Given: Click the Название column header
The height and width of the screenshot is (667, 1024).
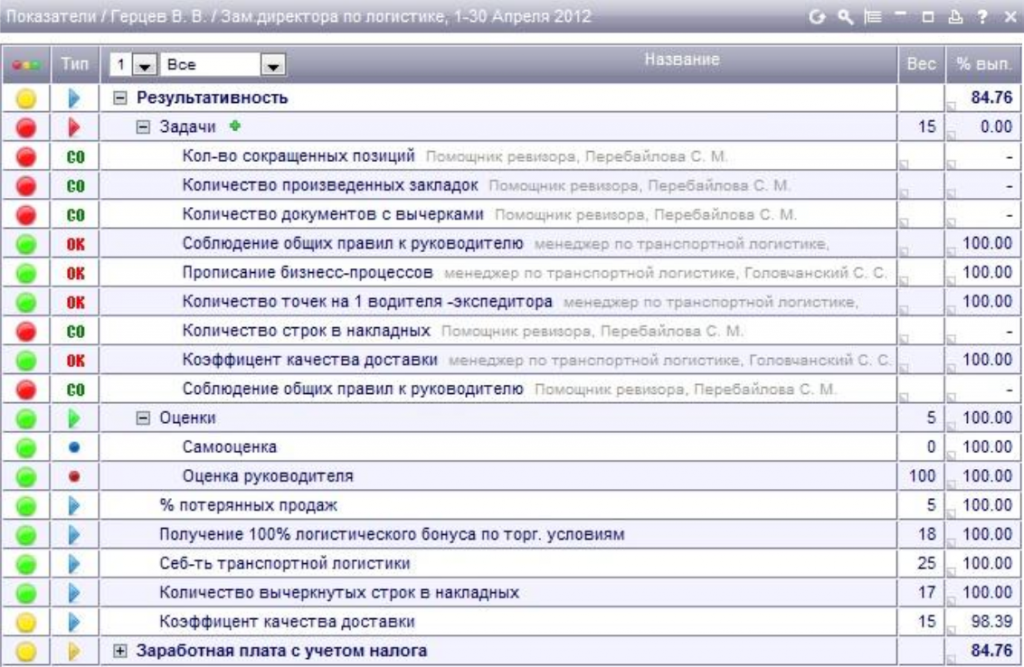Looking at the screenshot, I should point(682,59).
